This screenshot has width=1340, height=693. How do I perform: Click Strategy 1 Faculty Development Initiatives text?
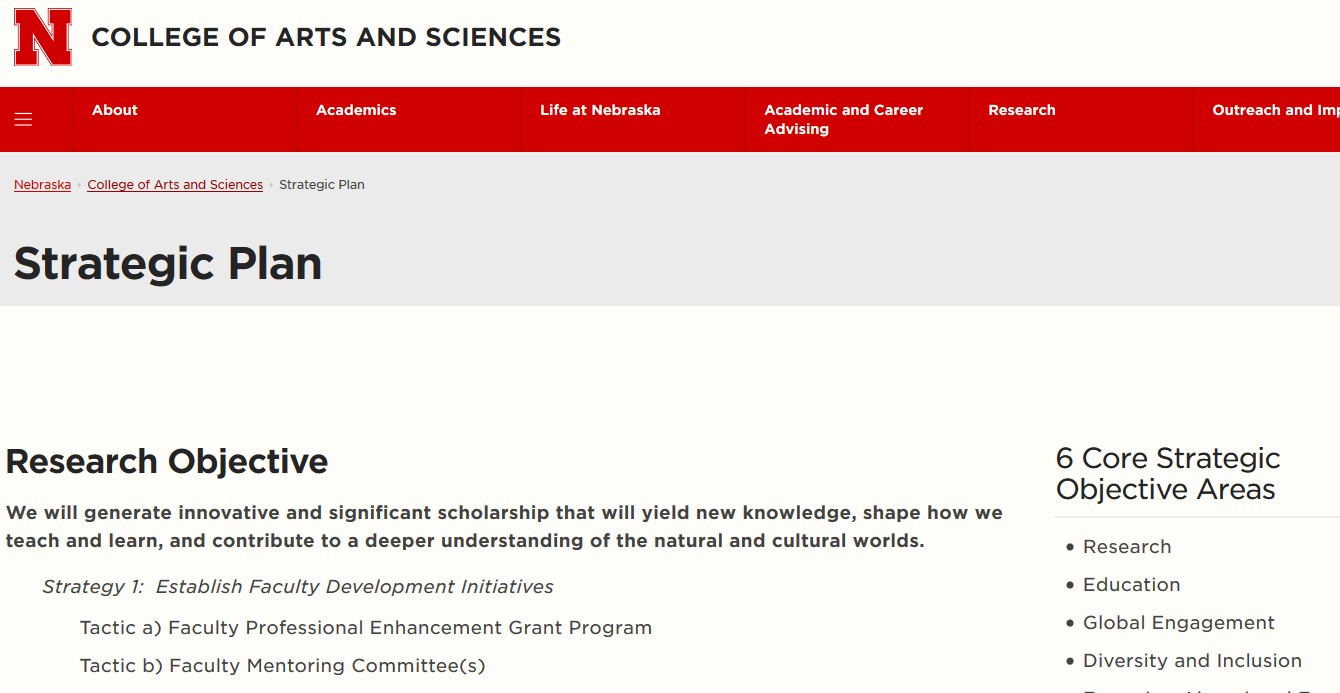tap(298, 587)
